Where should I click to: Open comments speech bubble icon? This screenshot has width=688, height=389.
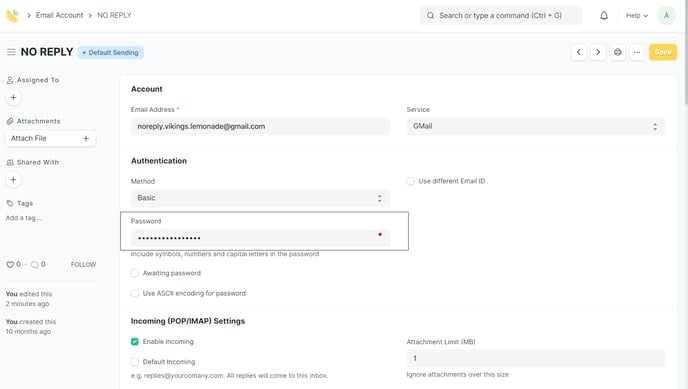point(35,264)
